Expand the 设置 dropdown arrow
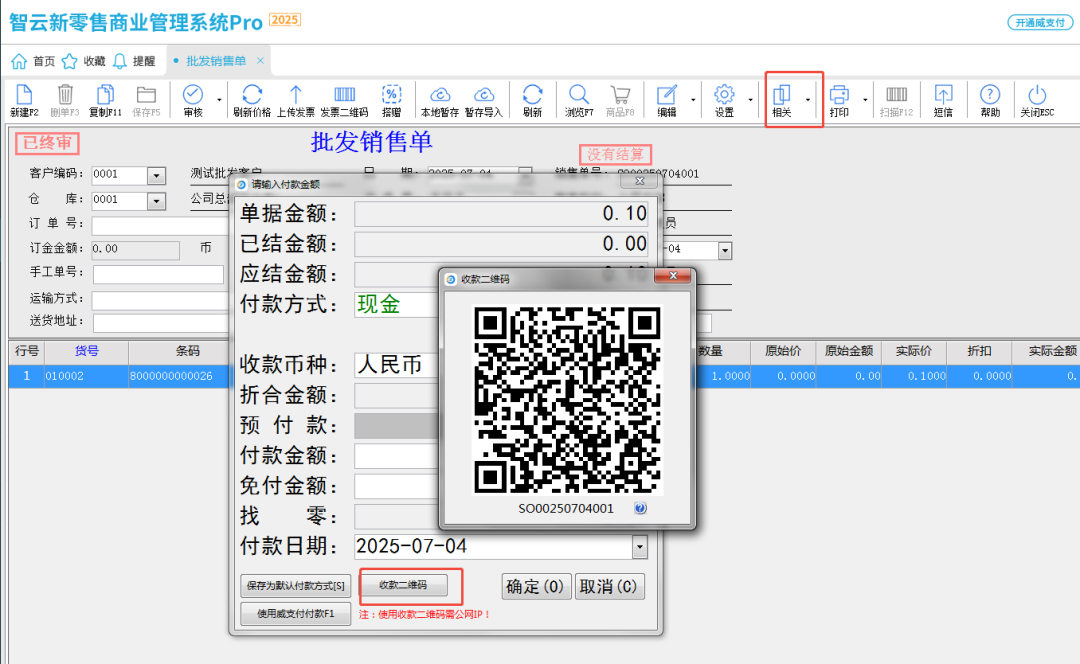1080x664 pixels. (x=750, y=100)
